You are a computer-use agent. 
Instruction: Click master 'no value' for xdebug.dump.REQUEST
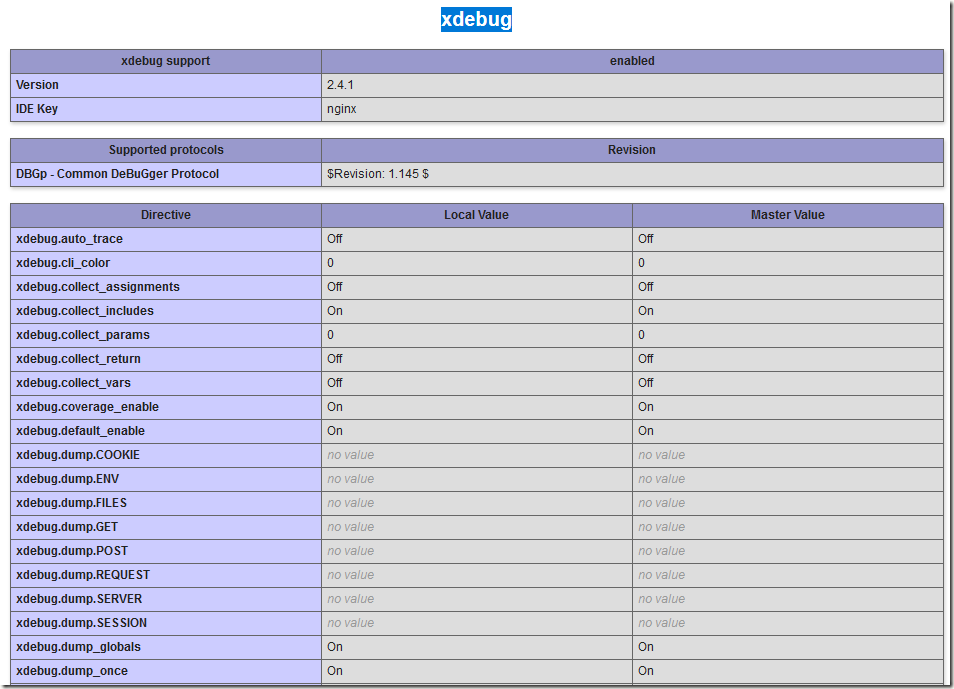[661, 575]
